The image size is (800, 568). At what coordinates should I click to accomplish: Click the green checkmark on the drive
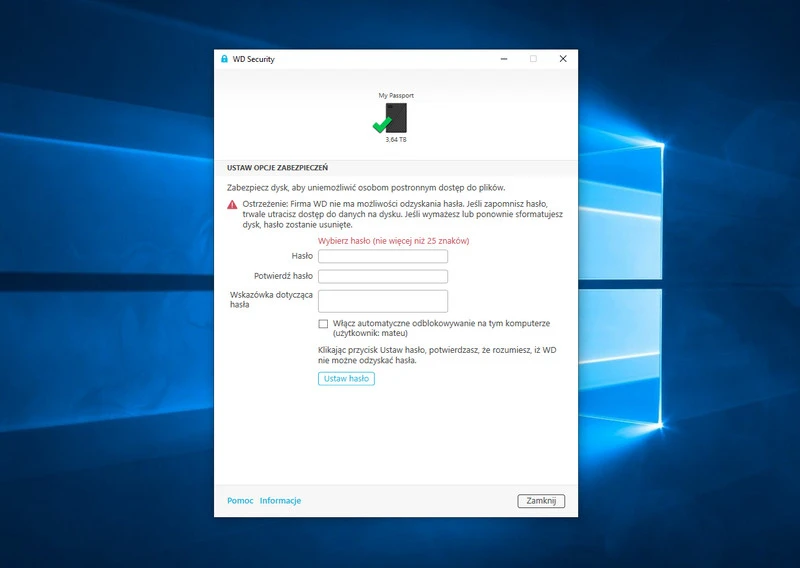(x=381, y=125)
